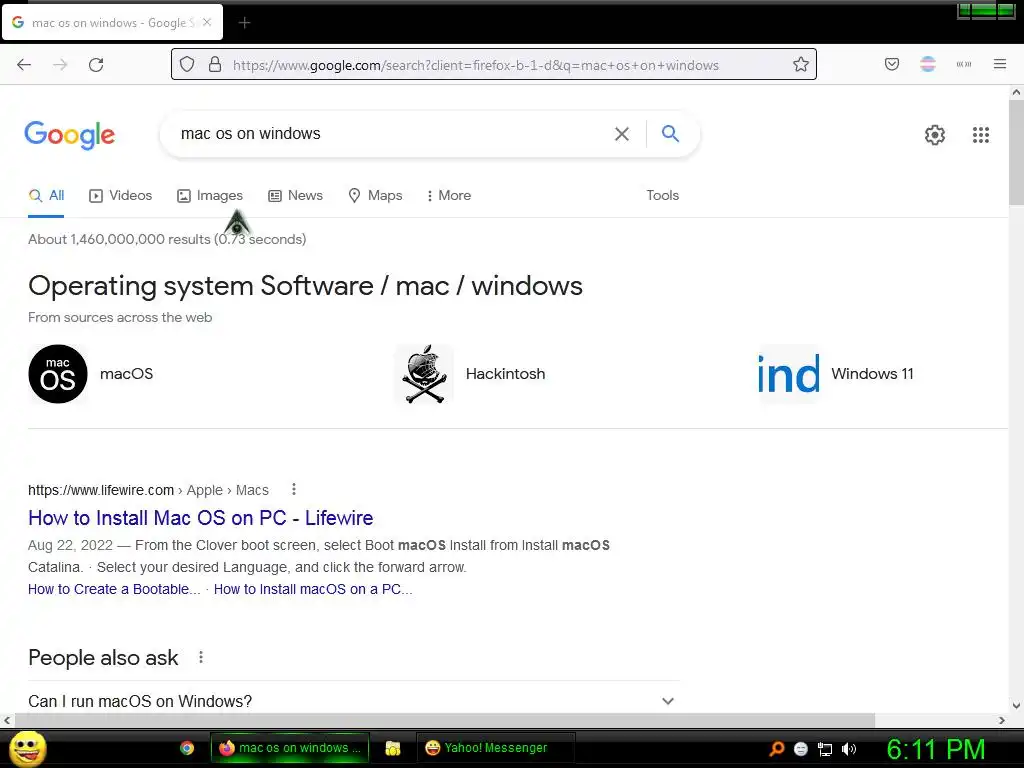1024x768 pixels.
Task: Open the tray search magnifier icon
Action: pyautogui.click(x=777, y=749)
